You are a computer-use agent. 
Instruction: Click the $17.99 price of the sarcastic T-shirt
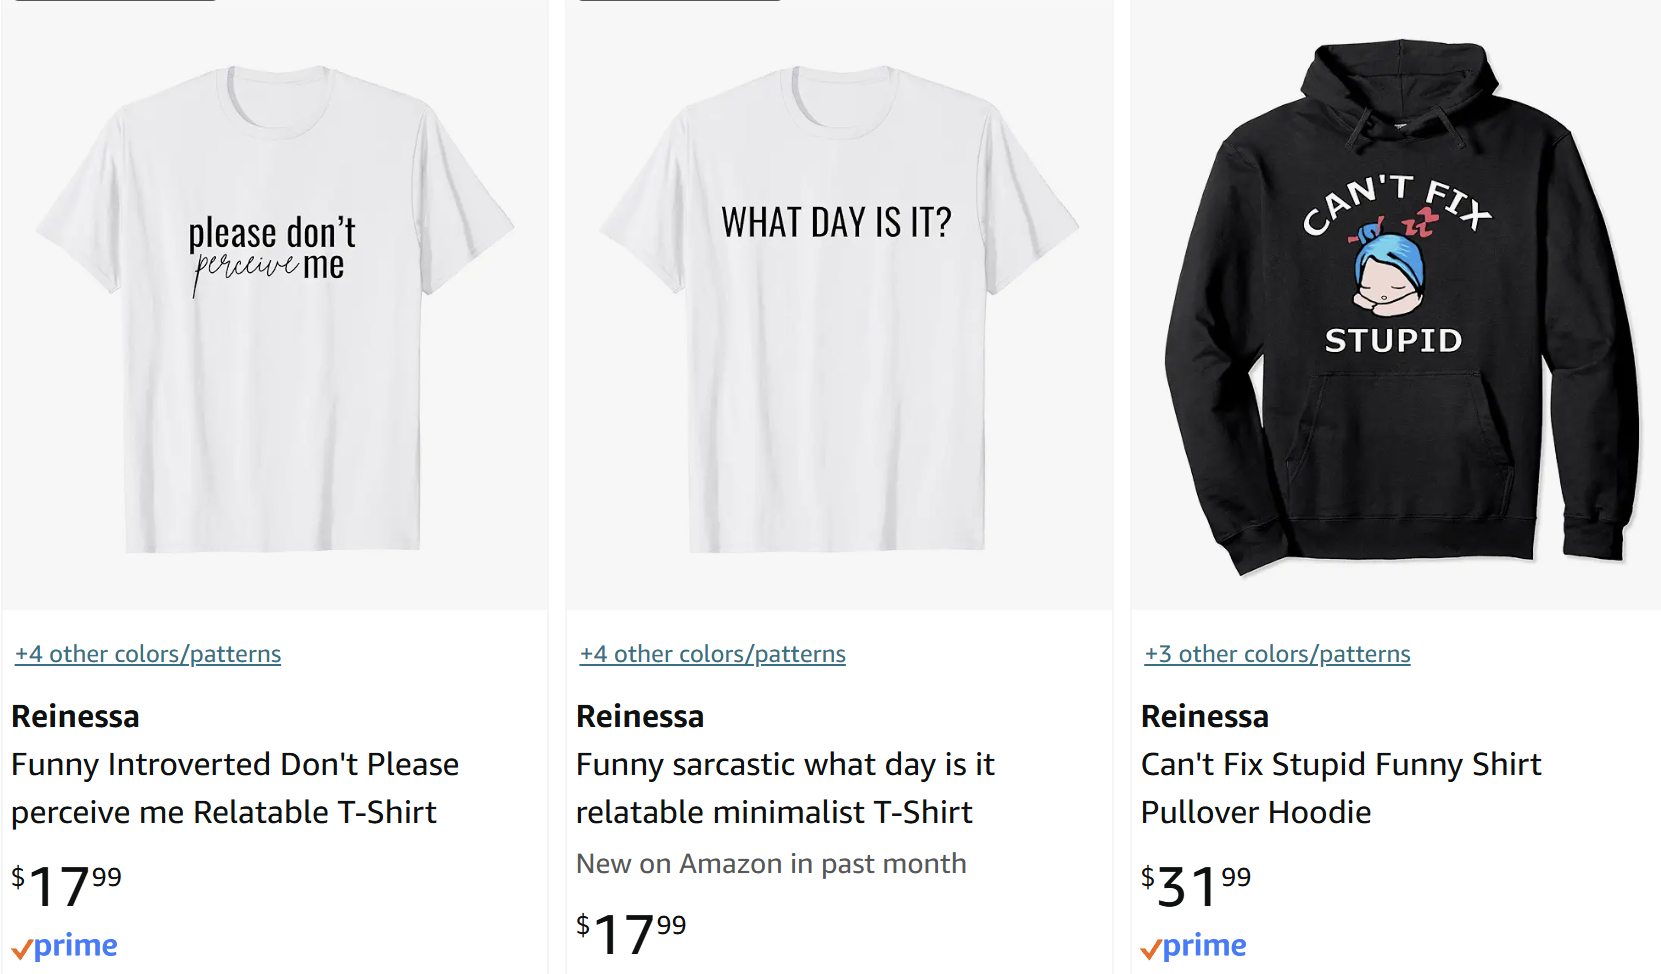pos(631,935)
